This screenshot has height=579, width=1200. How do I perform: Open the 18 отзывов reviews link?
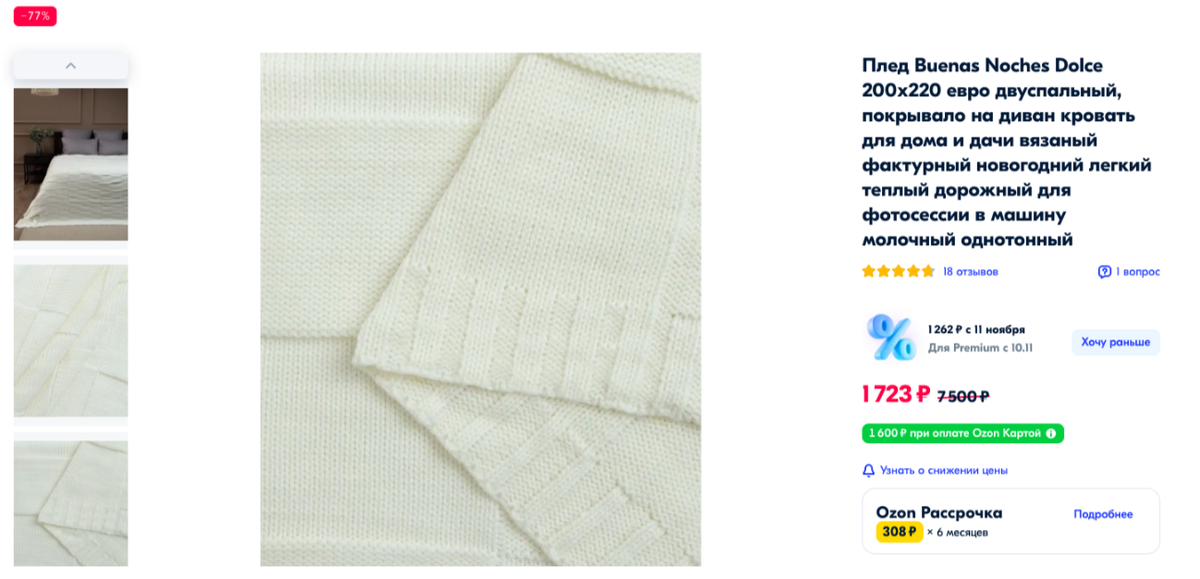970,271
